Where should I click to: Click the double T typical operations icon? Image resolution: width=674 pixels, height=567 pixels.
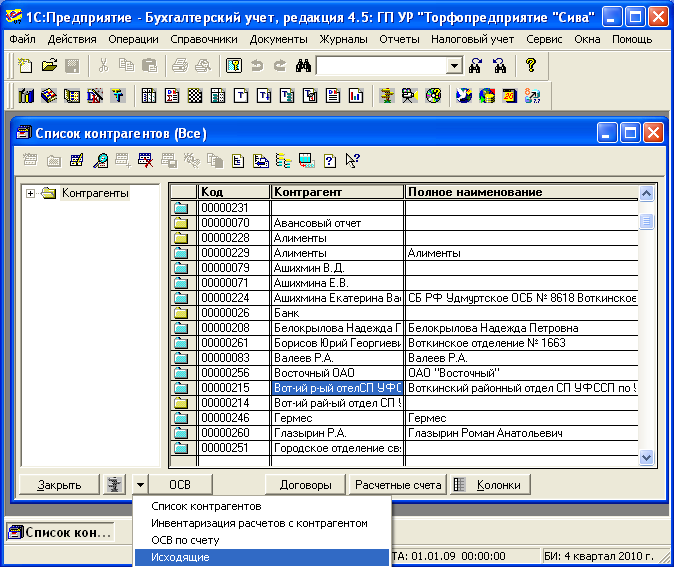pyautogui.click(x=118, y=95)
